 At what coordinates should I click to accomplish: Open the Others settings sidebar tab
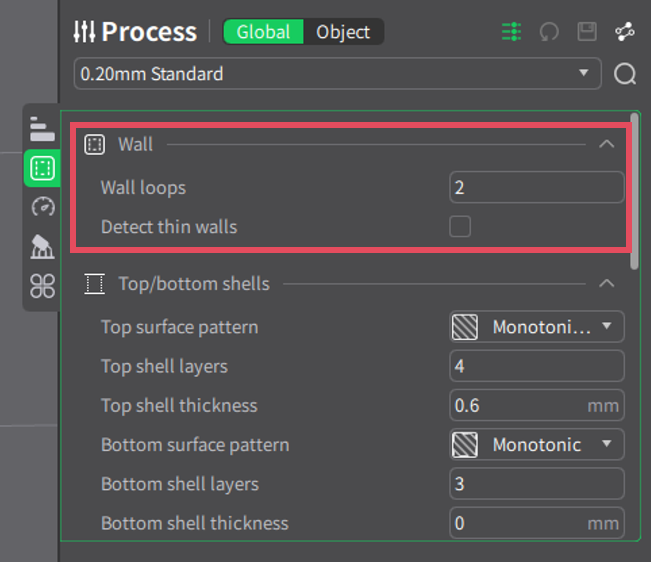42,286
